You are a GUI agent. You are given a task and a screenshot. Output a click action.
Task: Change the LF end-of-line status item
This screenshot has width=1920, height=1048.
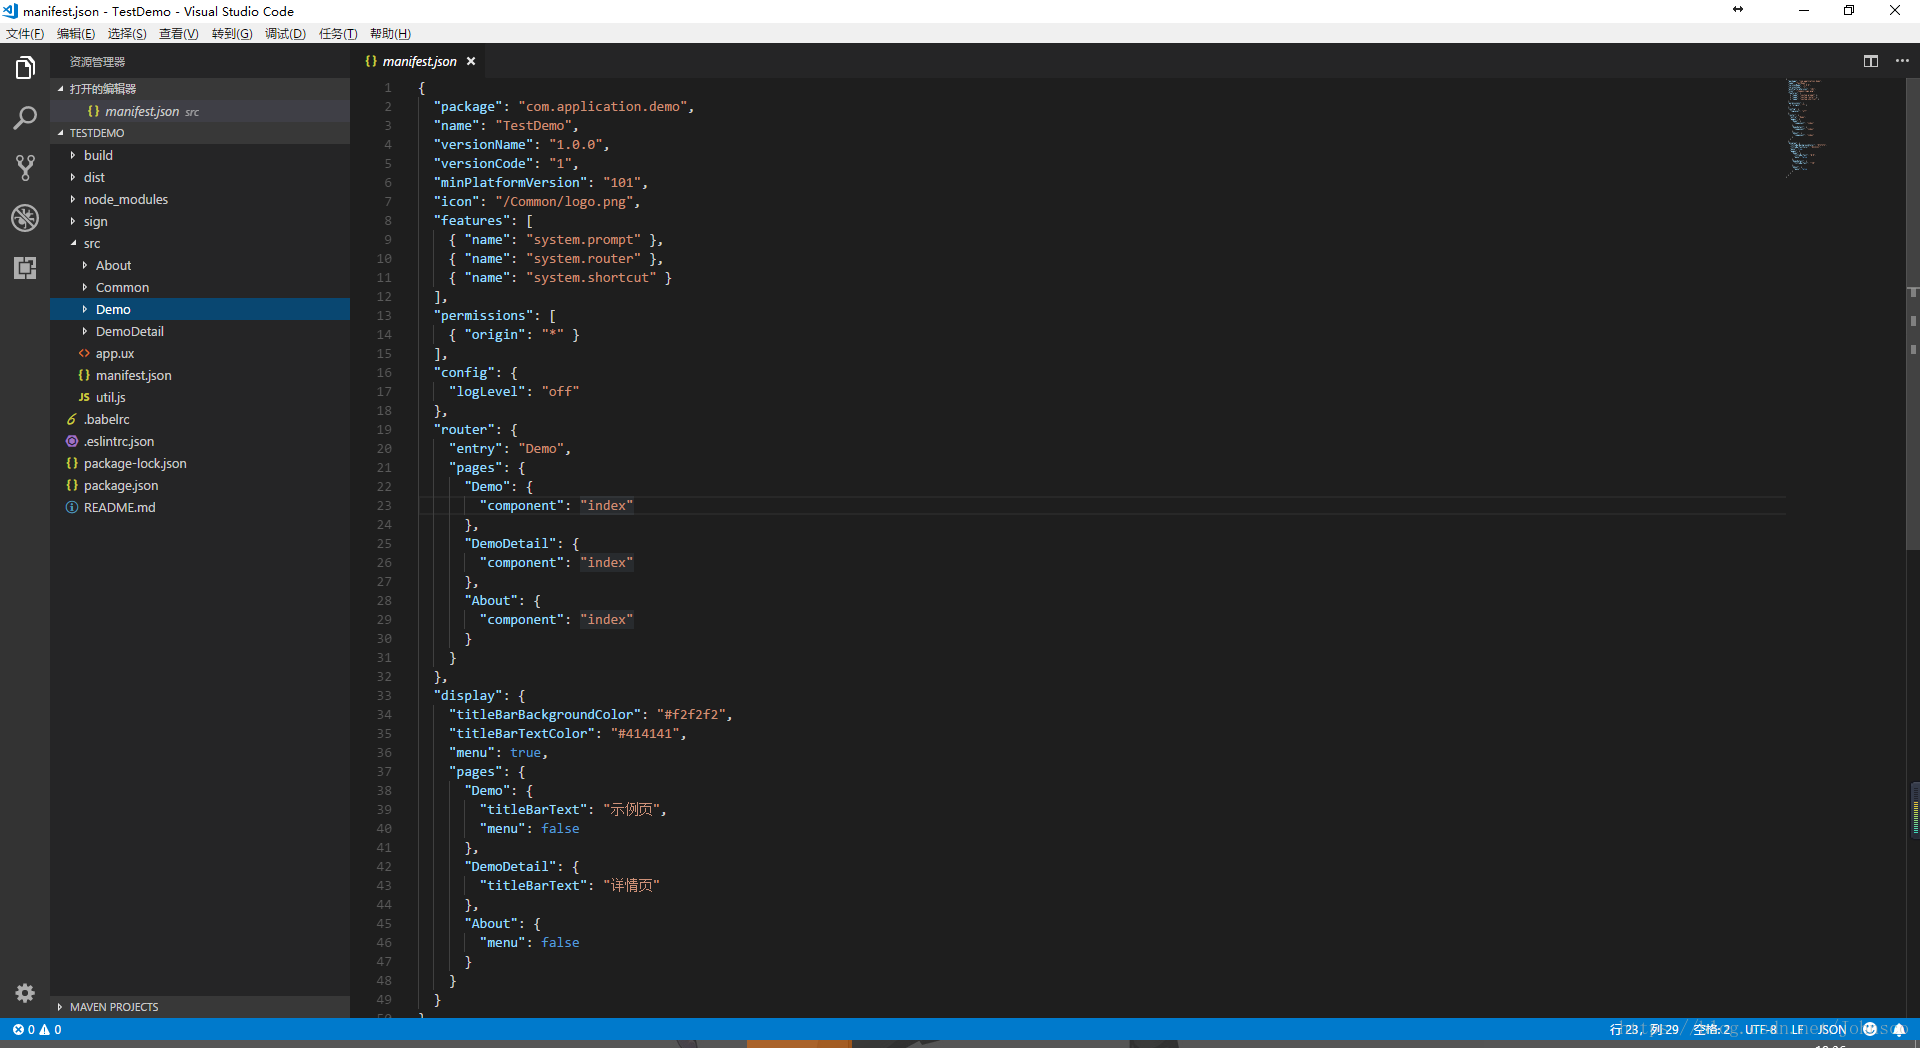click(1797, 1029)
